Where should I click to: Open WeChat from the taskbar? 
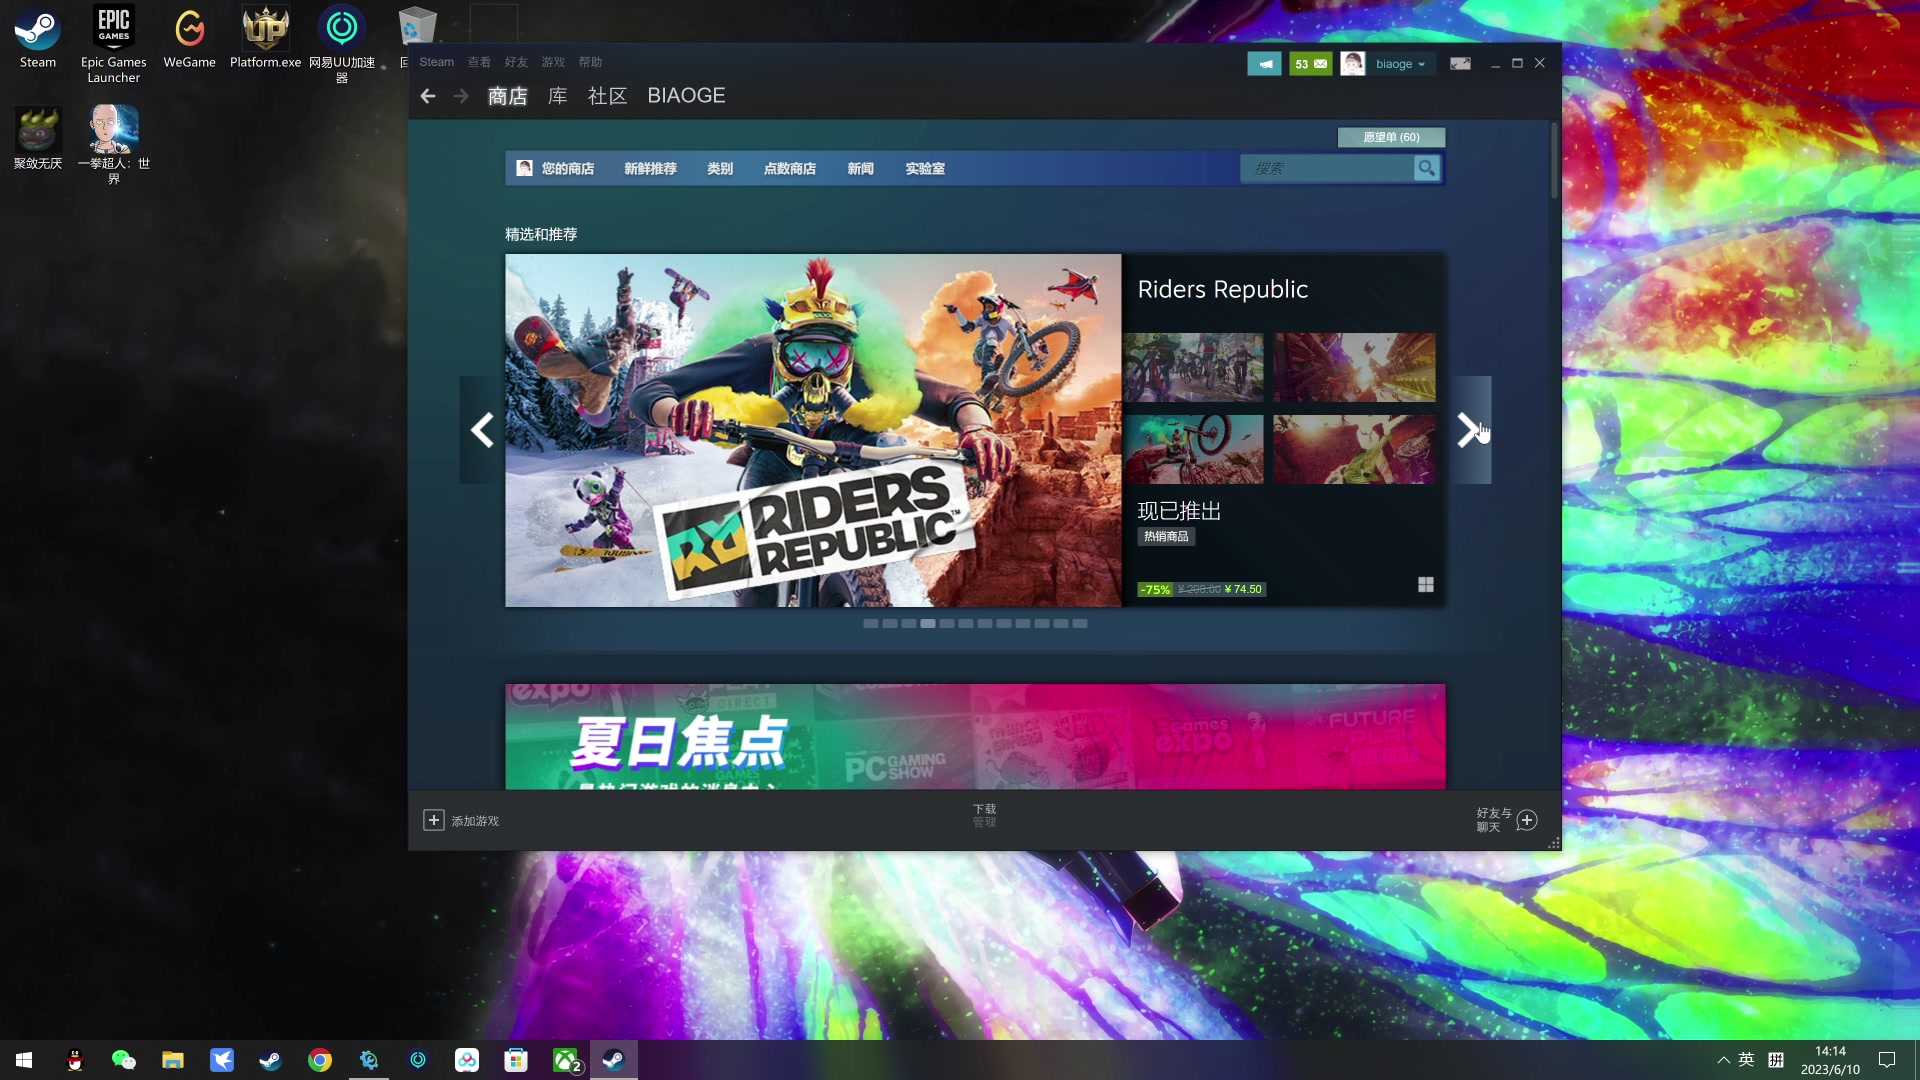(123, 1060)
